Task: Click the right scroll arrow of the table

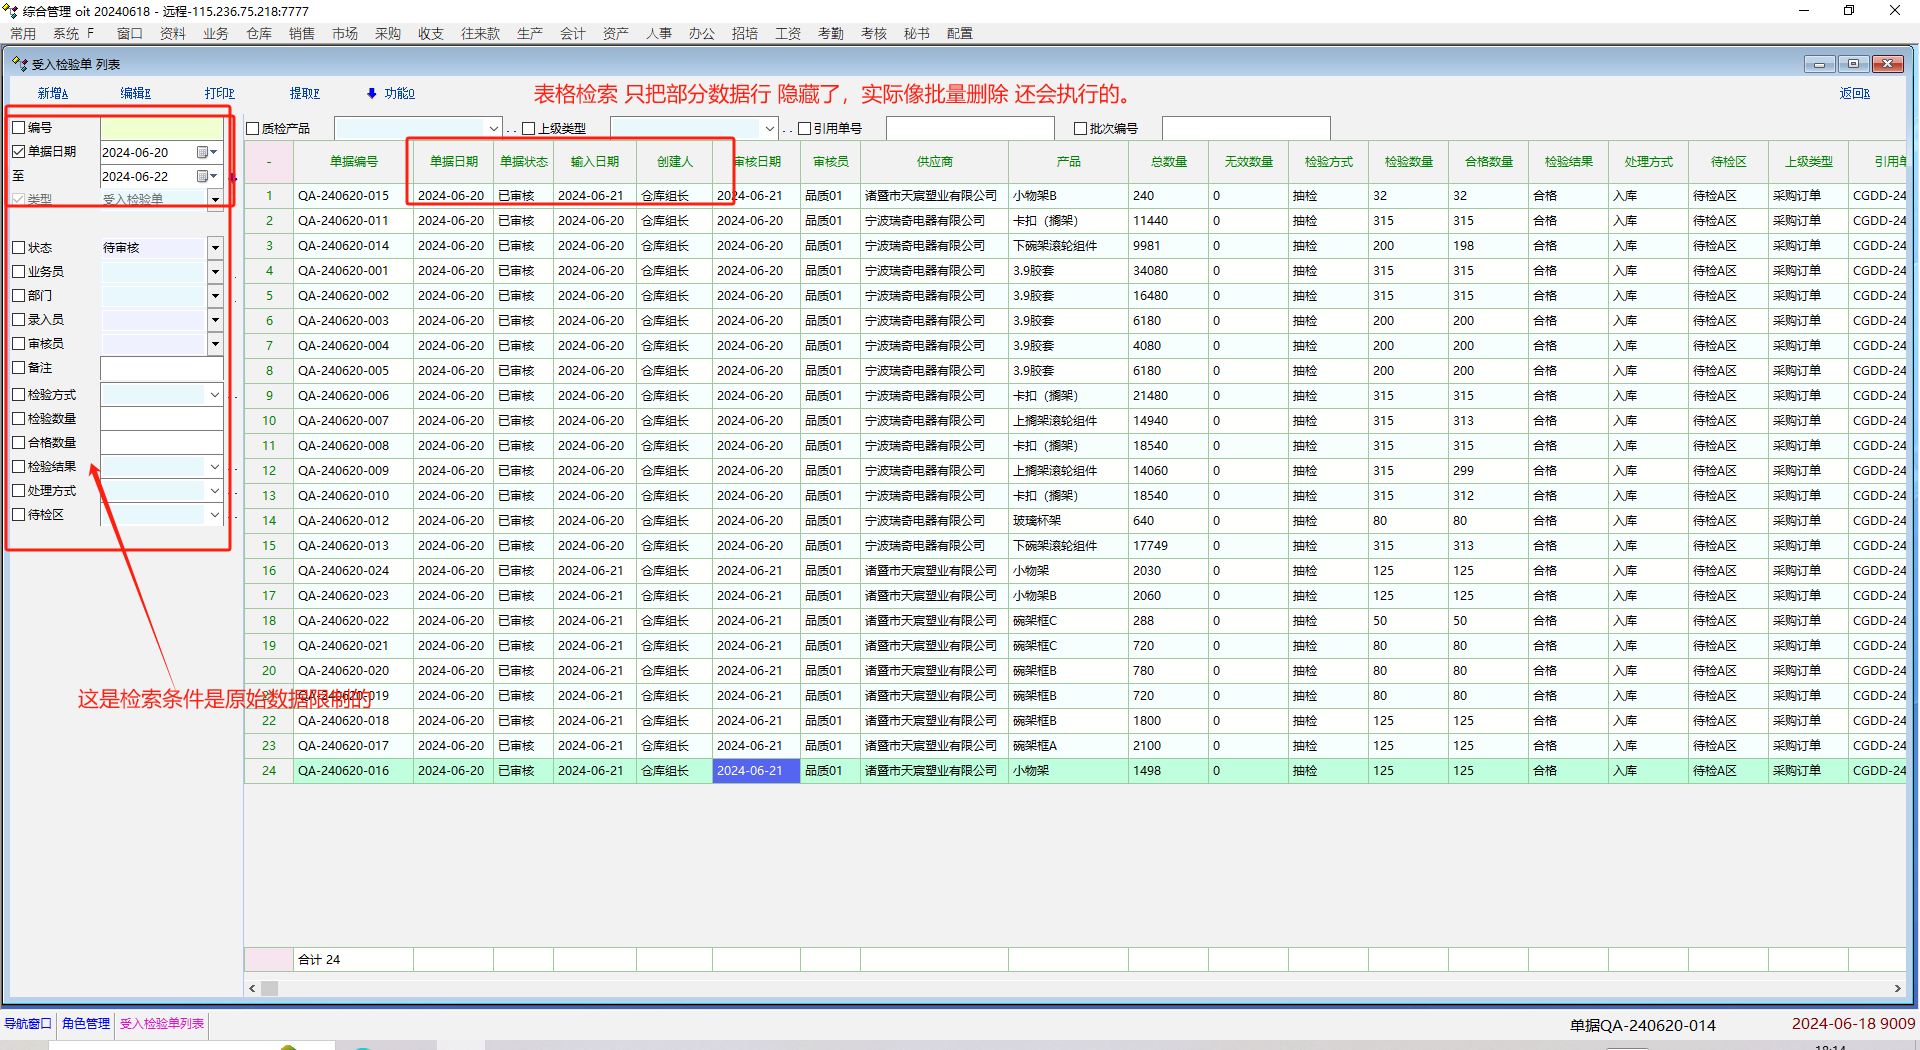Action: tap(1897, 988)
